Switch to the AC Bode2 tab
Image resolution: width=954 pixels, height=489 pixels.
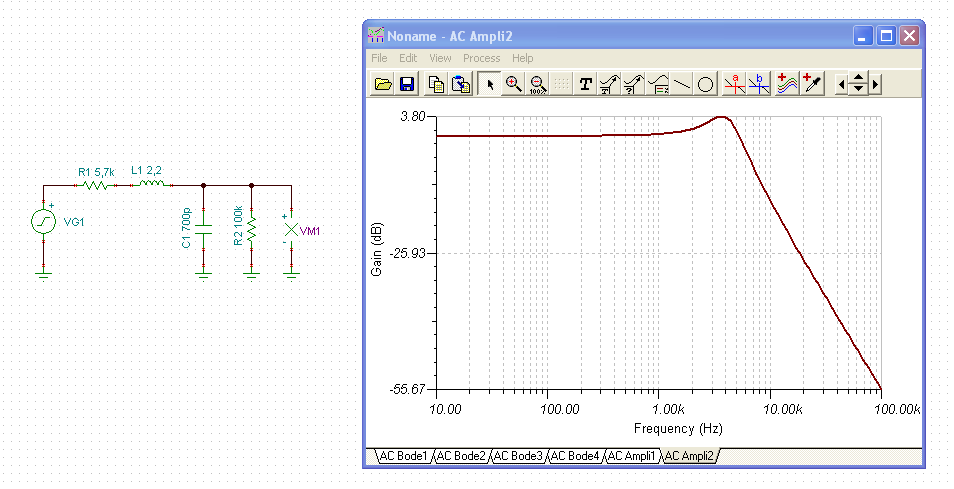click(x=461, y=456)
